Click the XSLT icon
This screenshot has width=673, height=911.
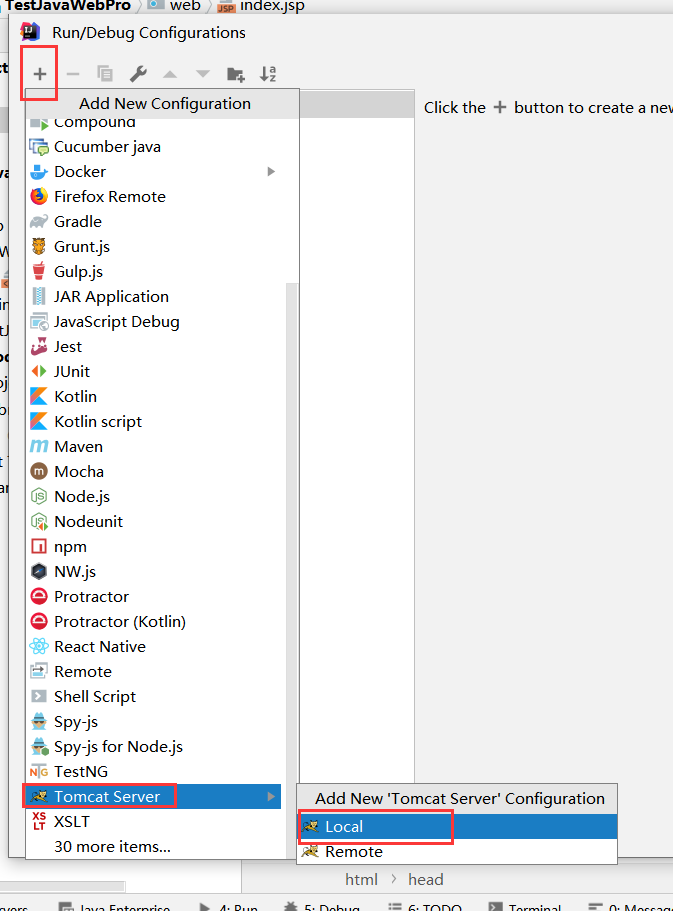pyautogui.click(x=39, y=821)
